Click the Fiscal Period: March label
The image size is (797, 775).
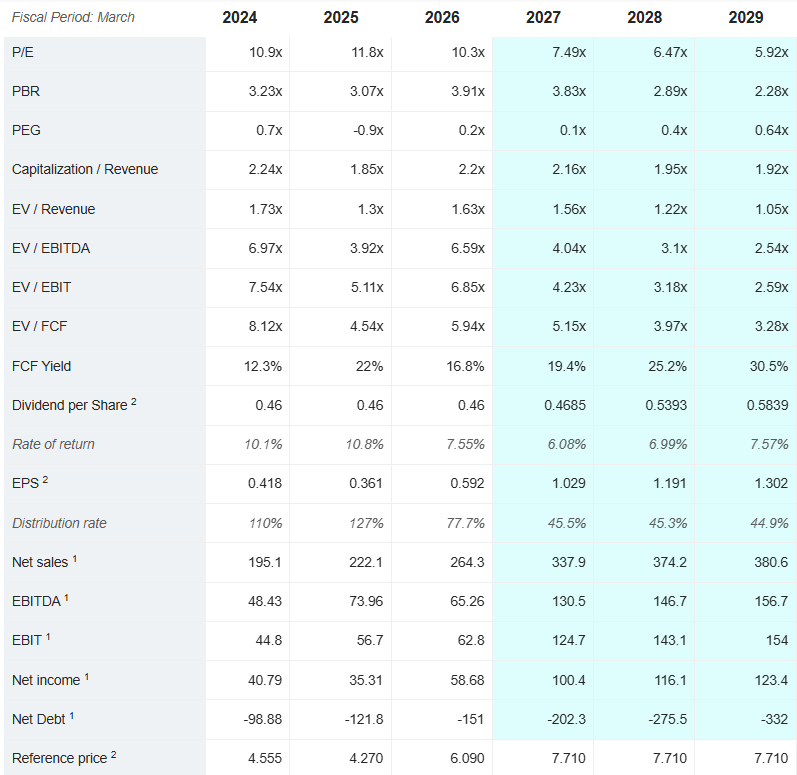tap(73, 17)
